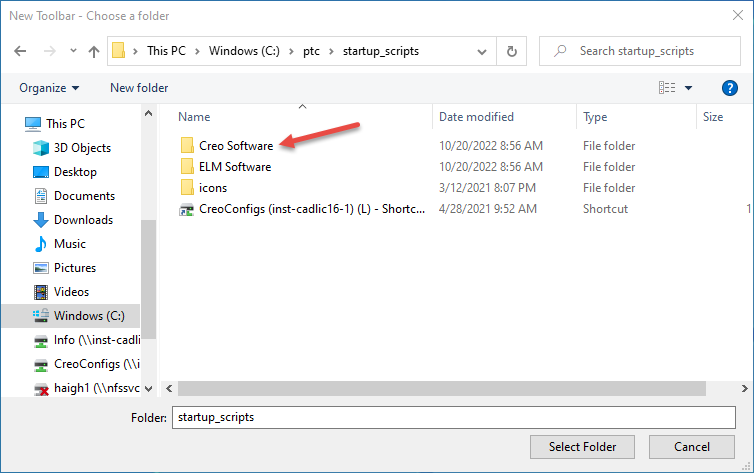Select the ELM Software folder
This screenshot has width=754, height=473.
point(235,167)
